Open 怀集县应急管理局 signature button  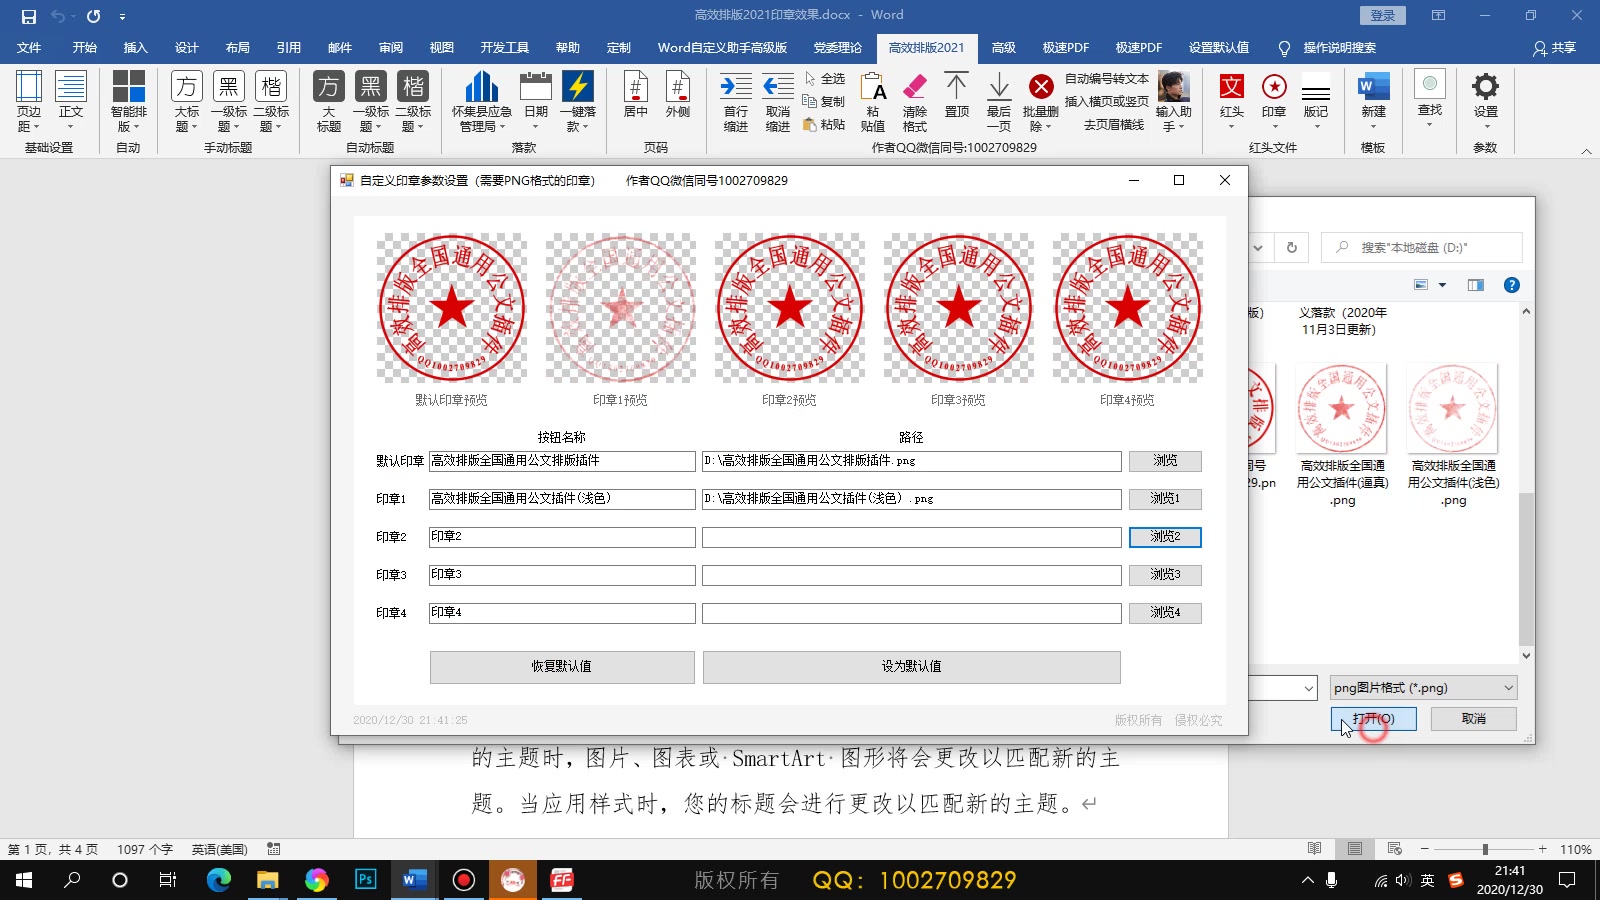click(x=481, y=101)
